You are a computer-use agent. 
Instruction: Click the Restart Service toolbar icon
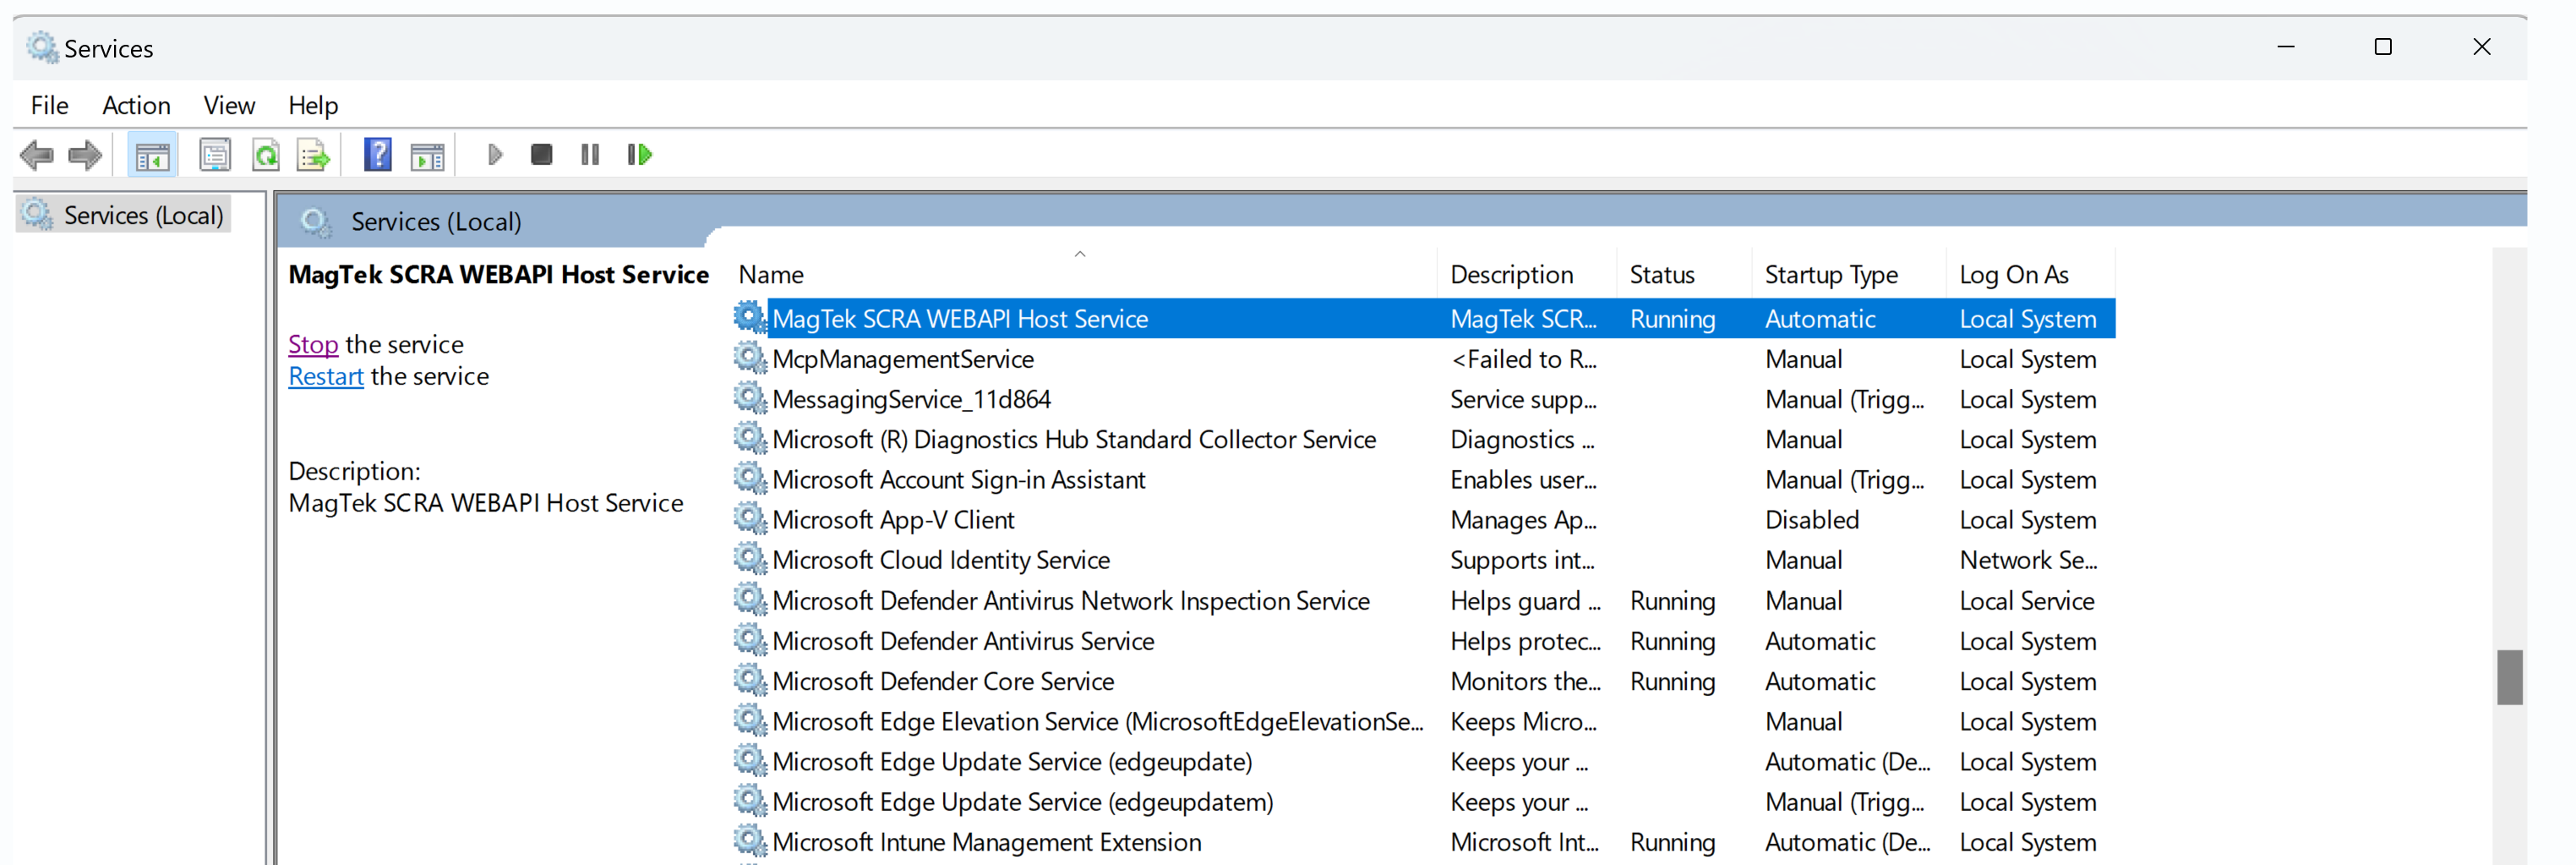[x=639, y=155]
